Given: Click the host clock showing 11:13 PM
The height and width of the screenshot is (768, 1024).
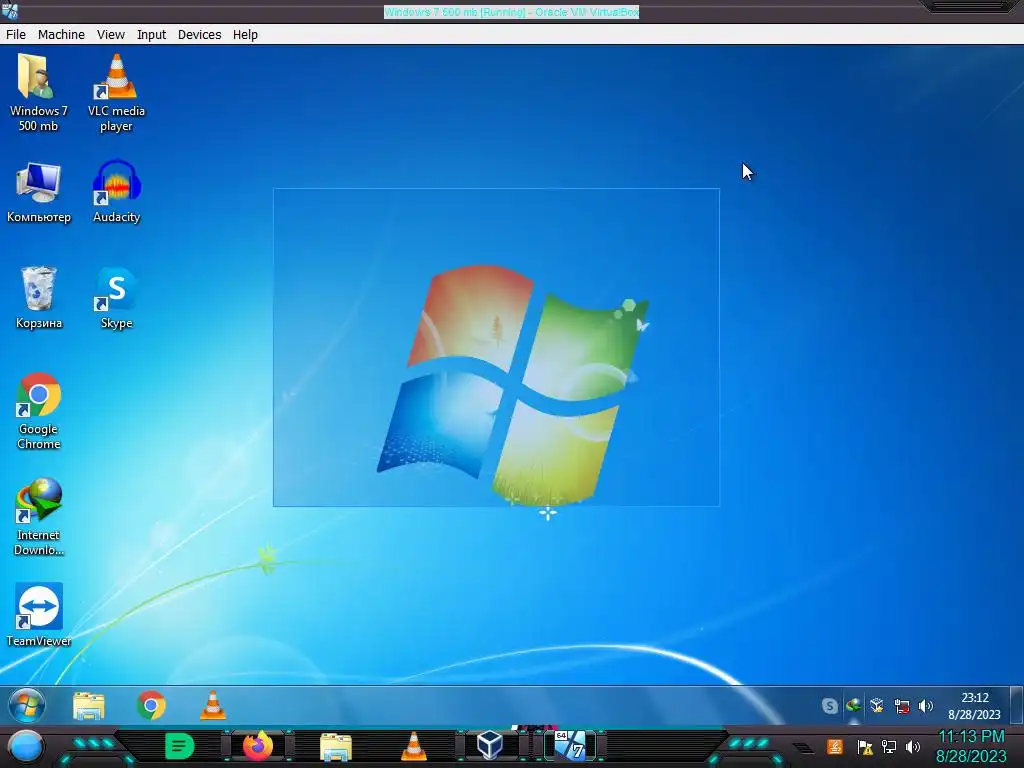Looking at the screenshot, I should tap(971, 746).
